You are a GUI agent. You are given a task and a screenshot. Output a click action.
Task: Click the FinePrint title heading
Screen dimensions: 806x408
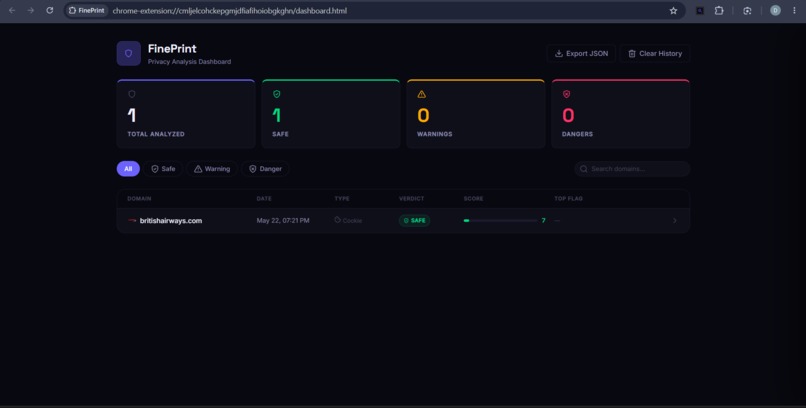(x=172, y=49)
